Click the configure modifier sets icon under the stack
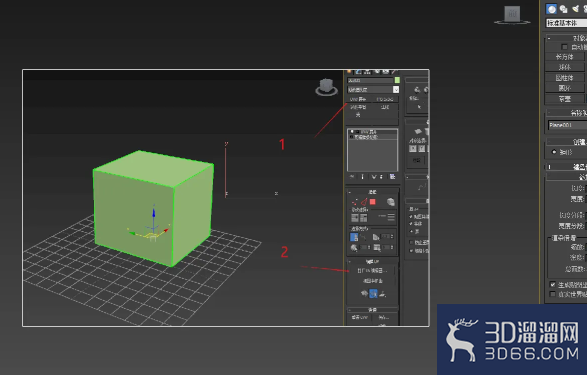Screen dimensions: 587x375 (x=392, y=177)
